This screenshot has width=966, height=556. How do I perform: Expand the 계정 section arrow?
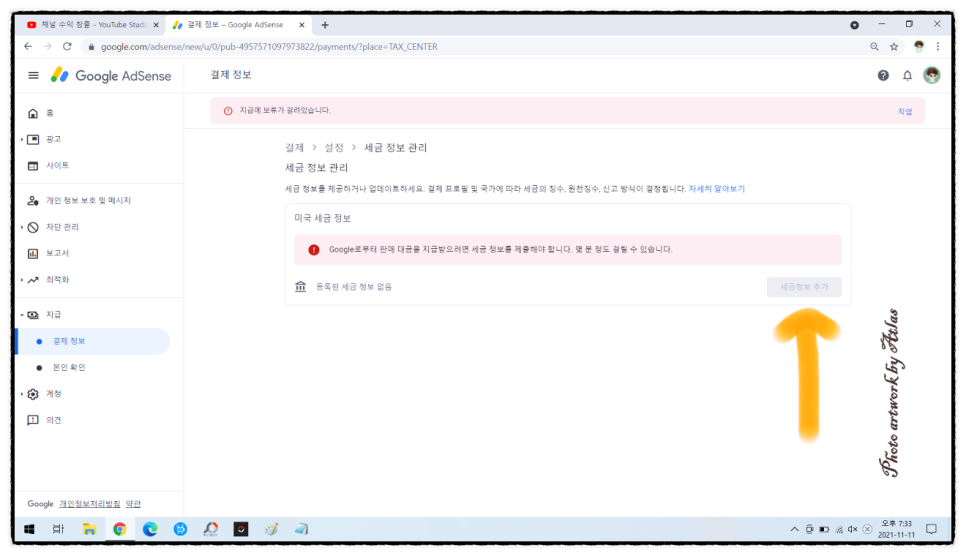click(22, 394)
